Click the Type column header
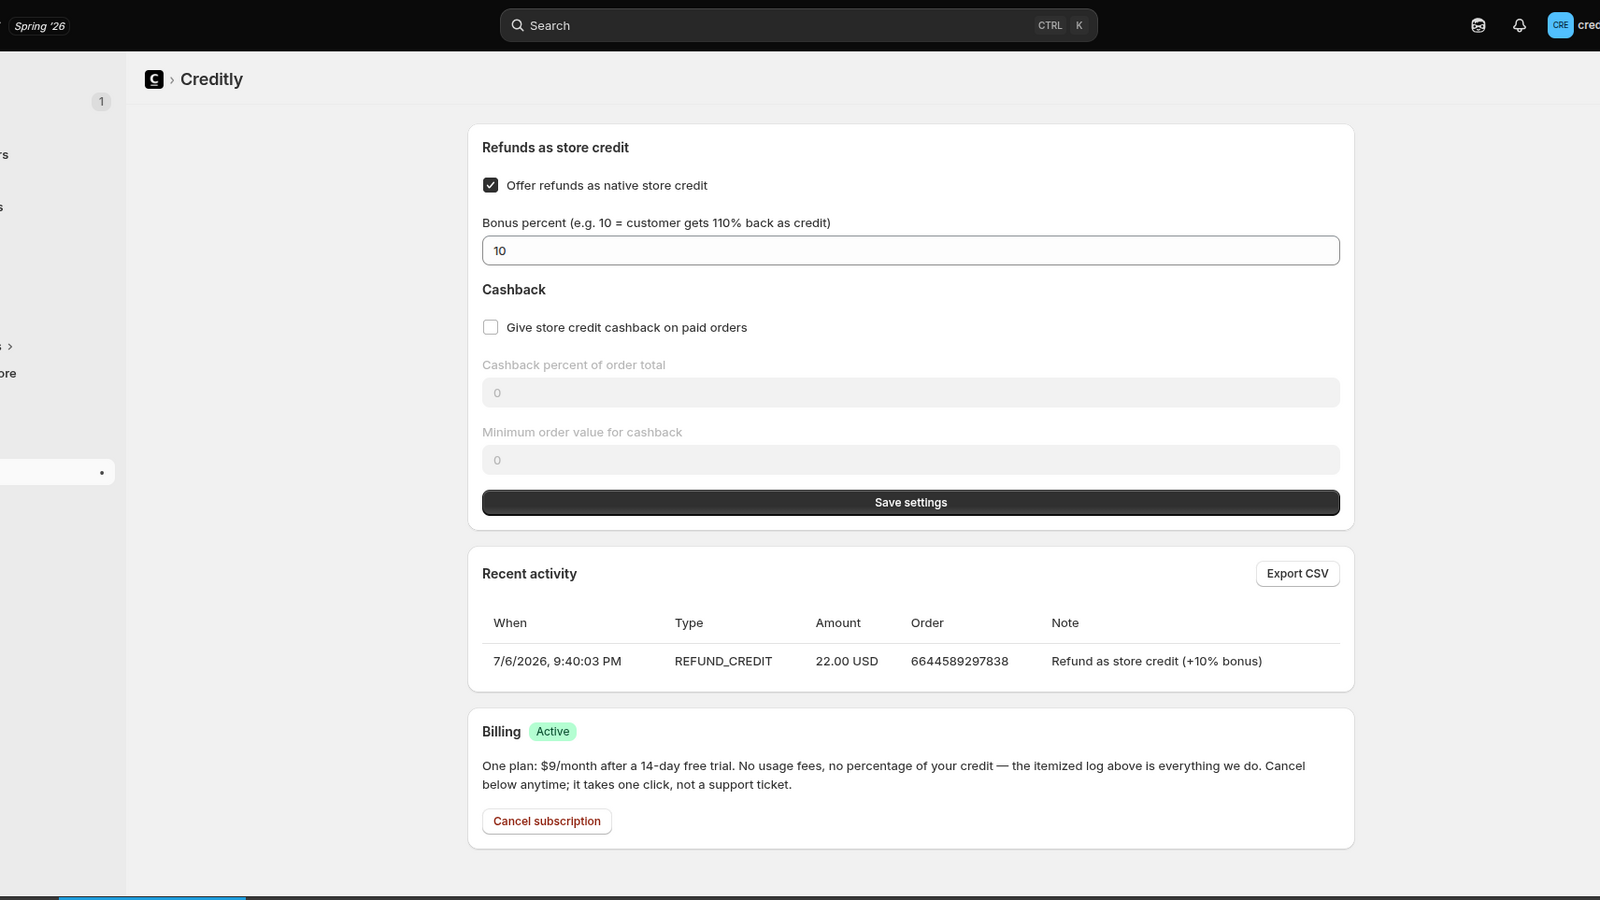Viewport: 1600px width, 900px height. coord(689,623)
